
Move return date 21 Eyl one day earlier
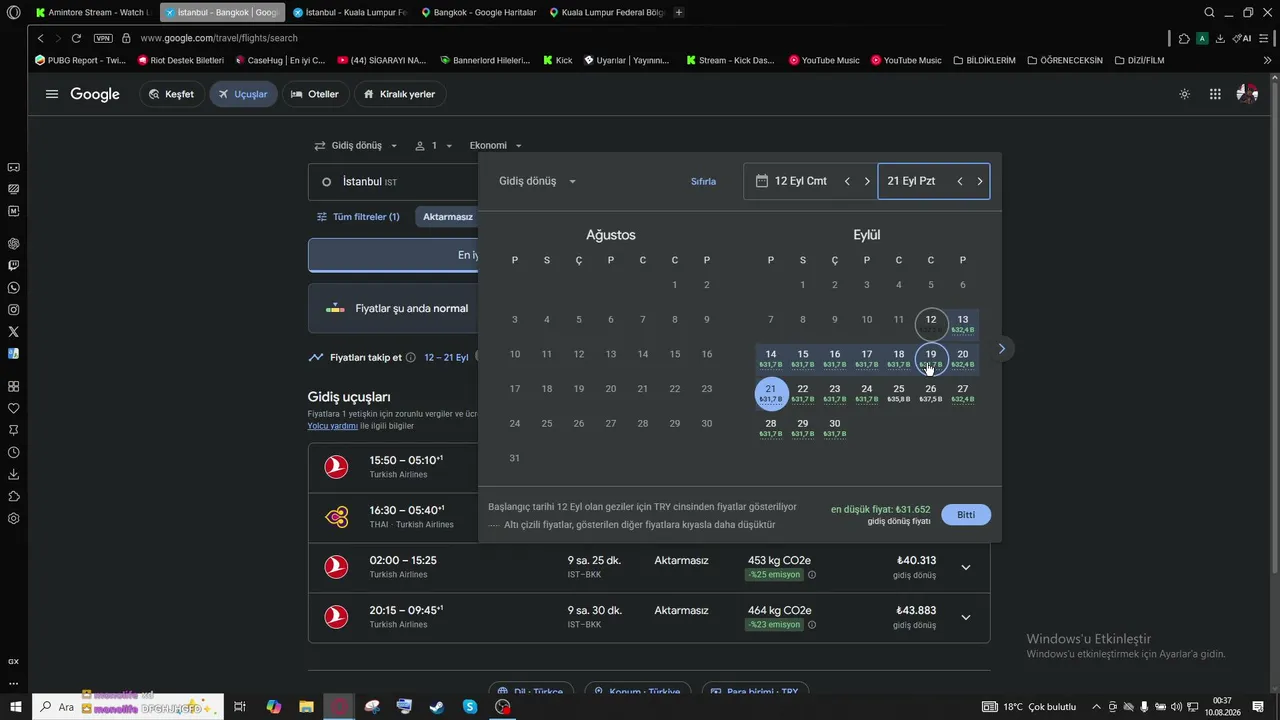click(x=960, y=181)
